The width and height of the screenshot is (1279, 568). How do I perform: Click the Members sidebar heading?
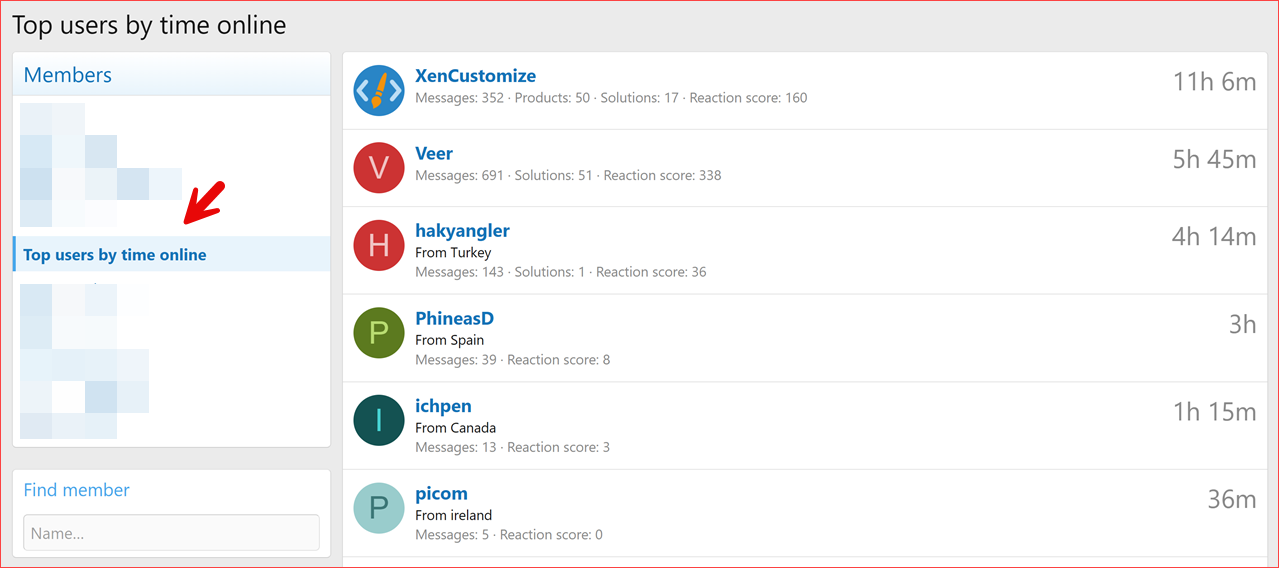(x=68, y=75)
